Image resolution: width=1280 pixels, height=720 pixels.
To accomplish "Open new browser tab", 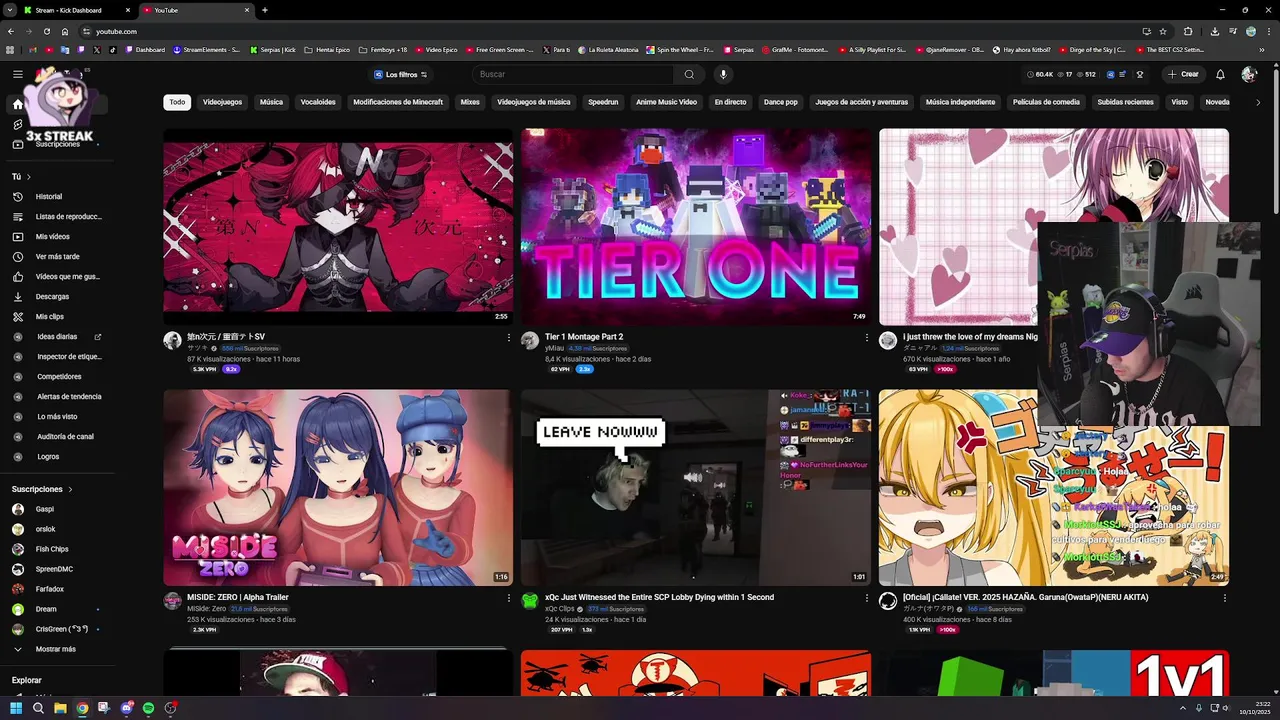I will click(264, 10).
